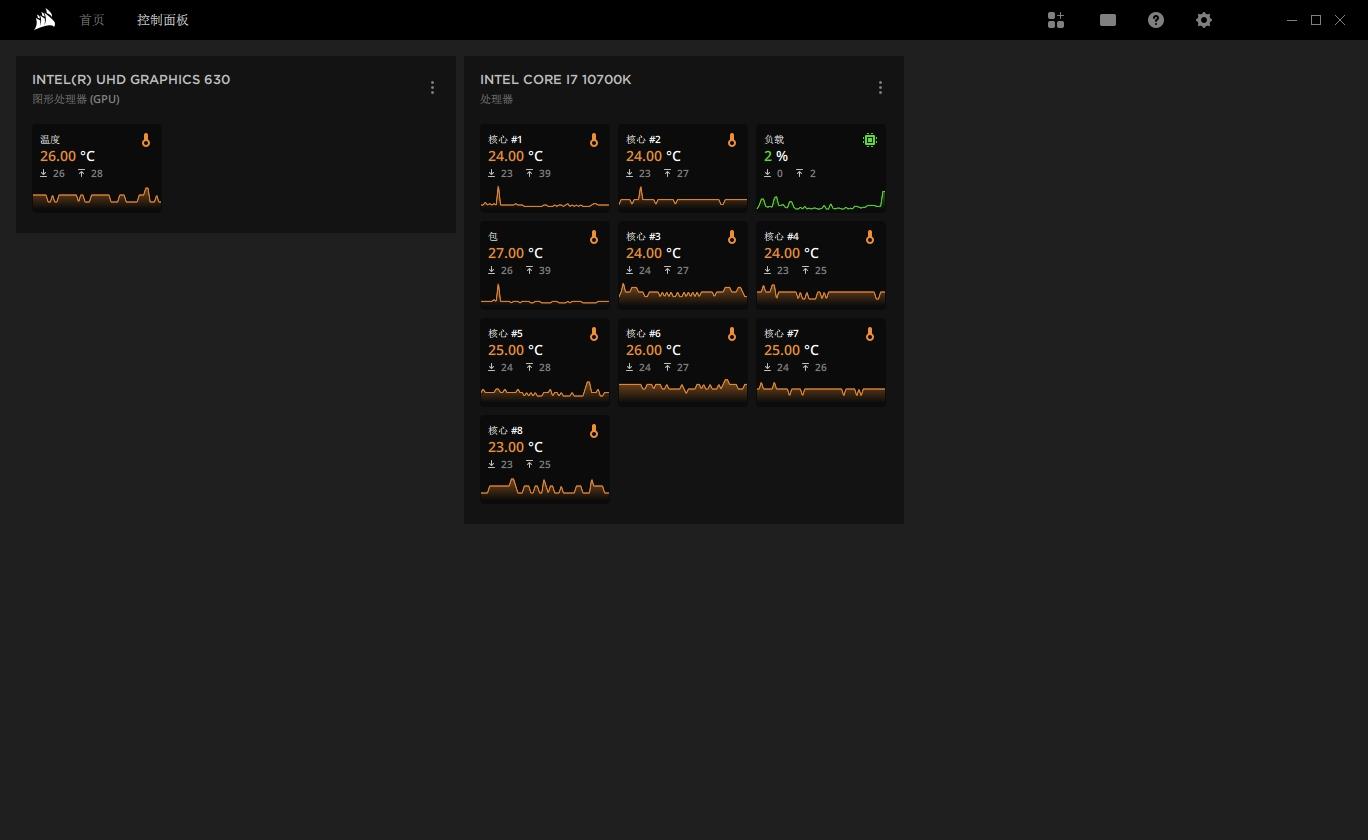Viewport: 1368px width, 840px height.
Task: Click the green chip icon on the 负载 card
Action: point(870,140)
